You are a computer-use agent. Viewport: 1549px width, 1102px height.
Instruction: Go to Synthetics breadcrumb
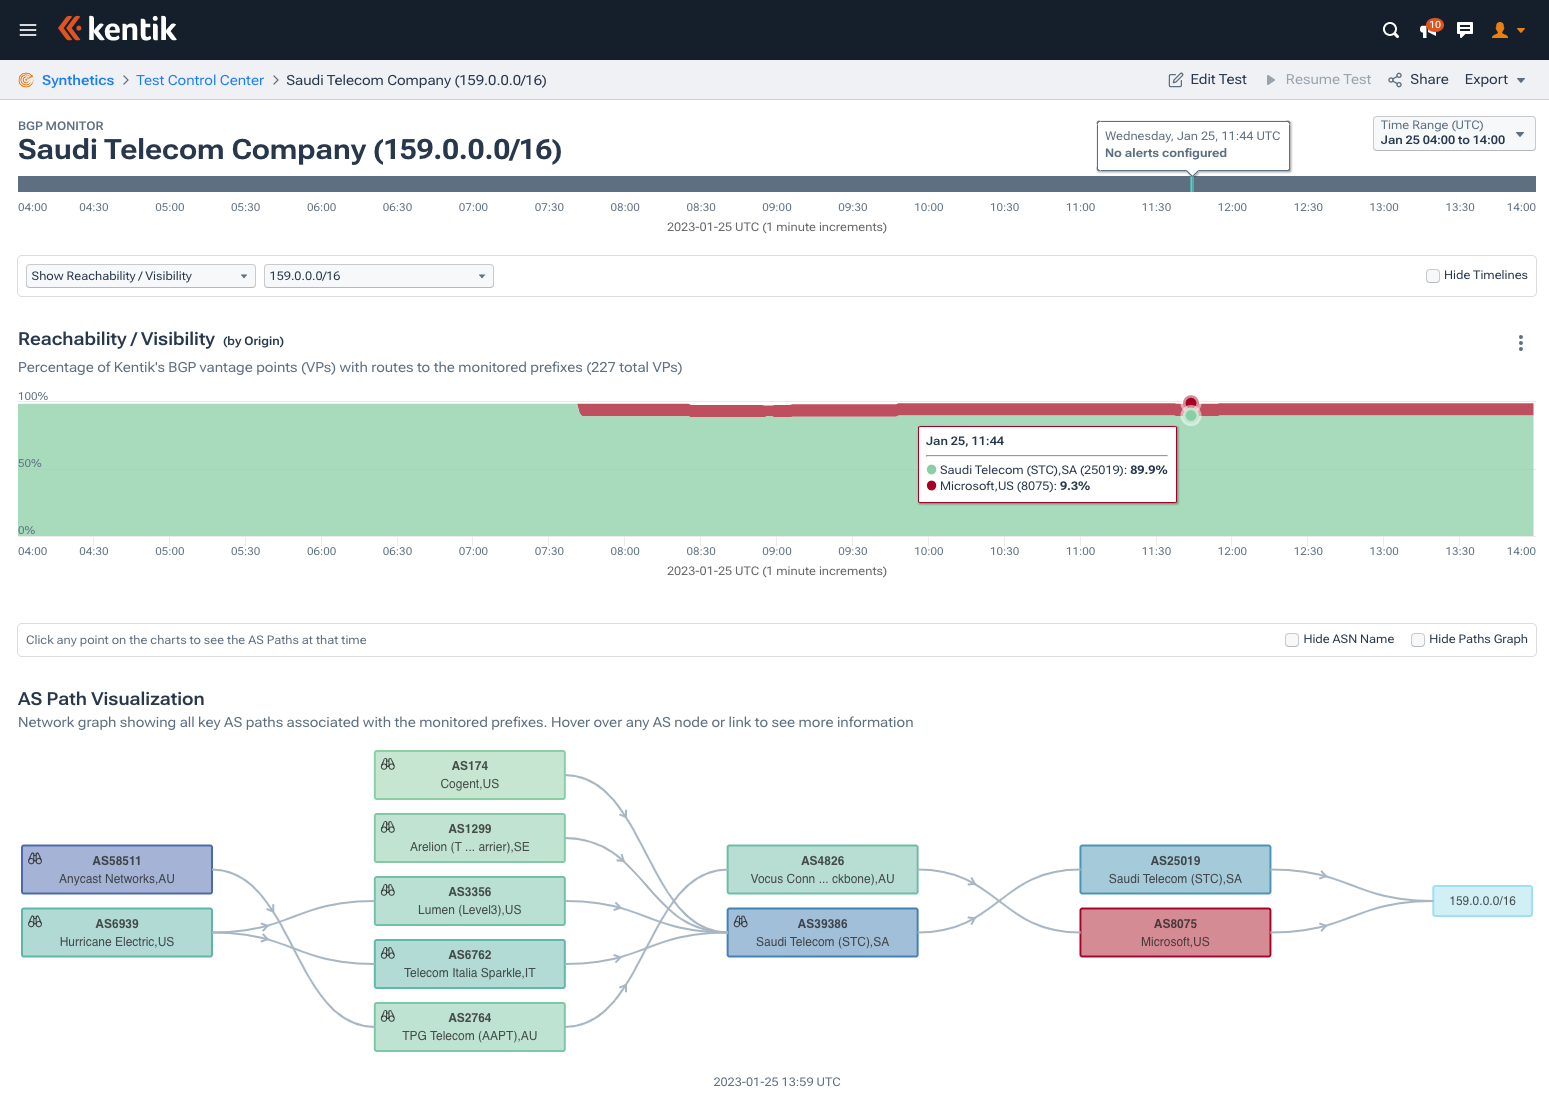(x=78, y=80)
